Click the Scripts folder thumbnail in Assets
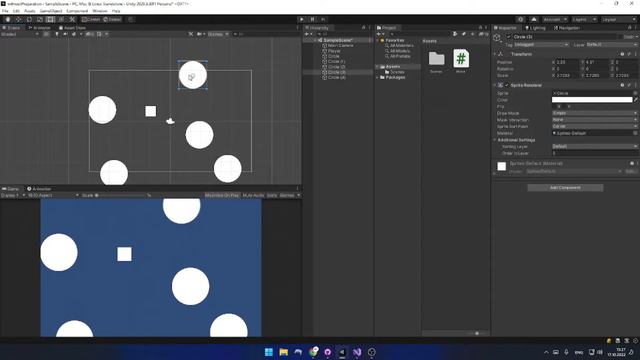Viewport: 640px width, 360px height. 436,59
